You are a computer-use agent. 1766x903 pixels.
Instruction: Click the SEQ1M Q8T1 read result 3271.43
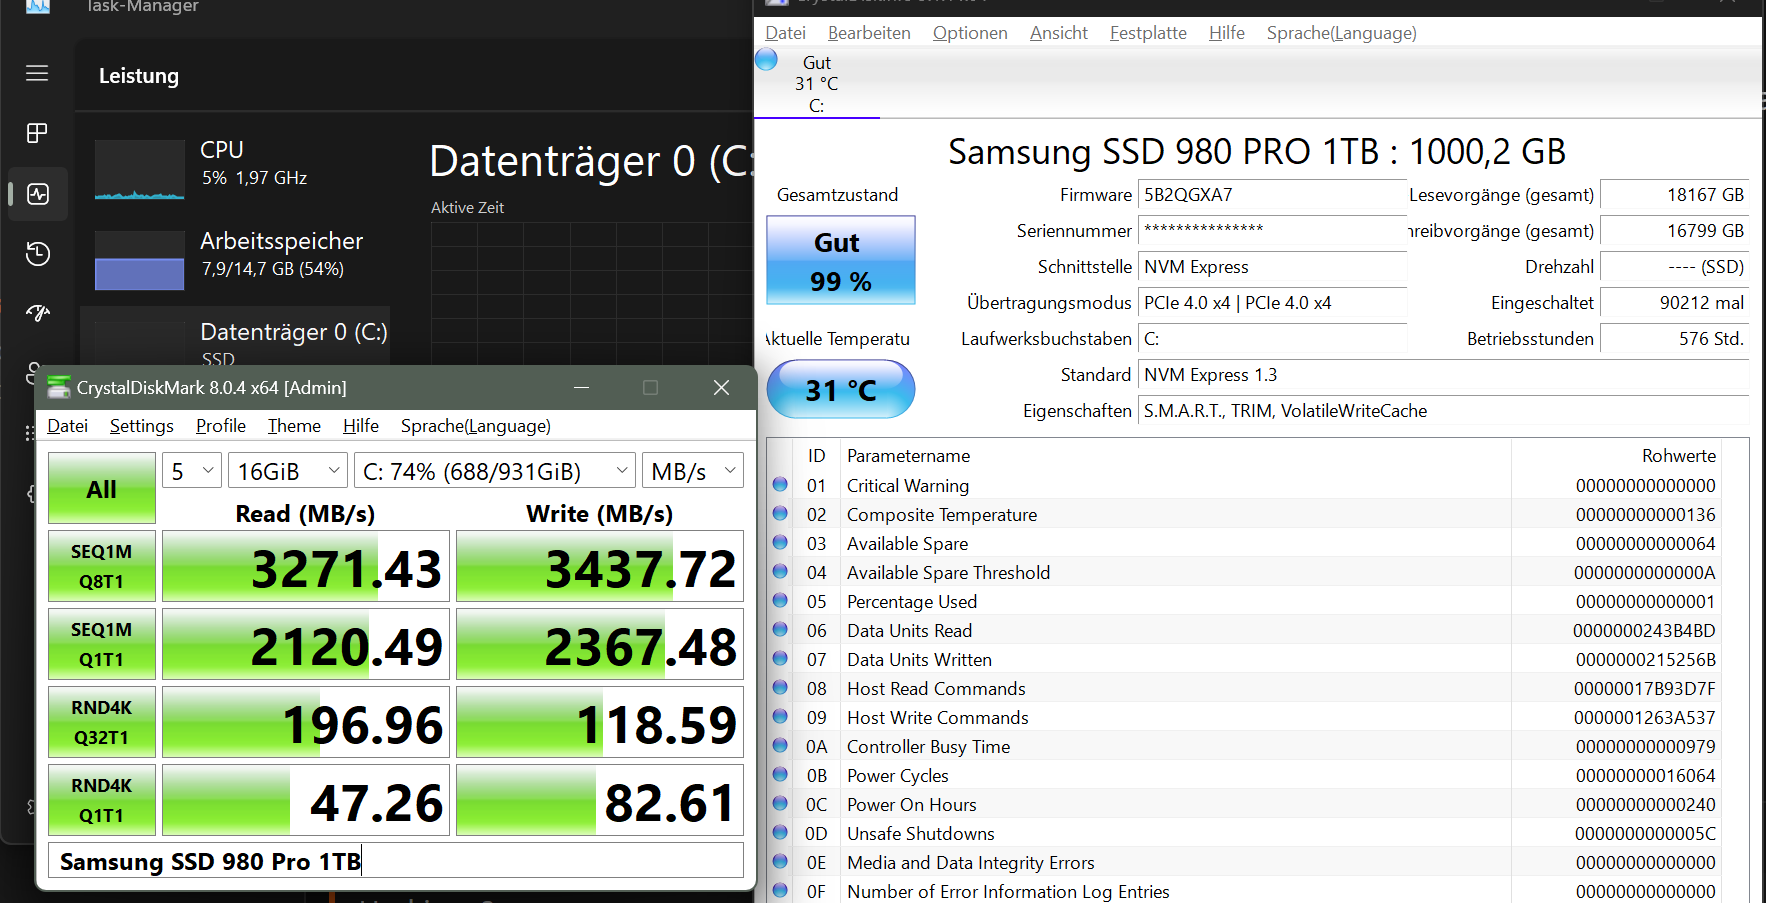tap(306, 566)
